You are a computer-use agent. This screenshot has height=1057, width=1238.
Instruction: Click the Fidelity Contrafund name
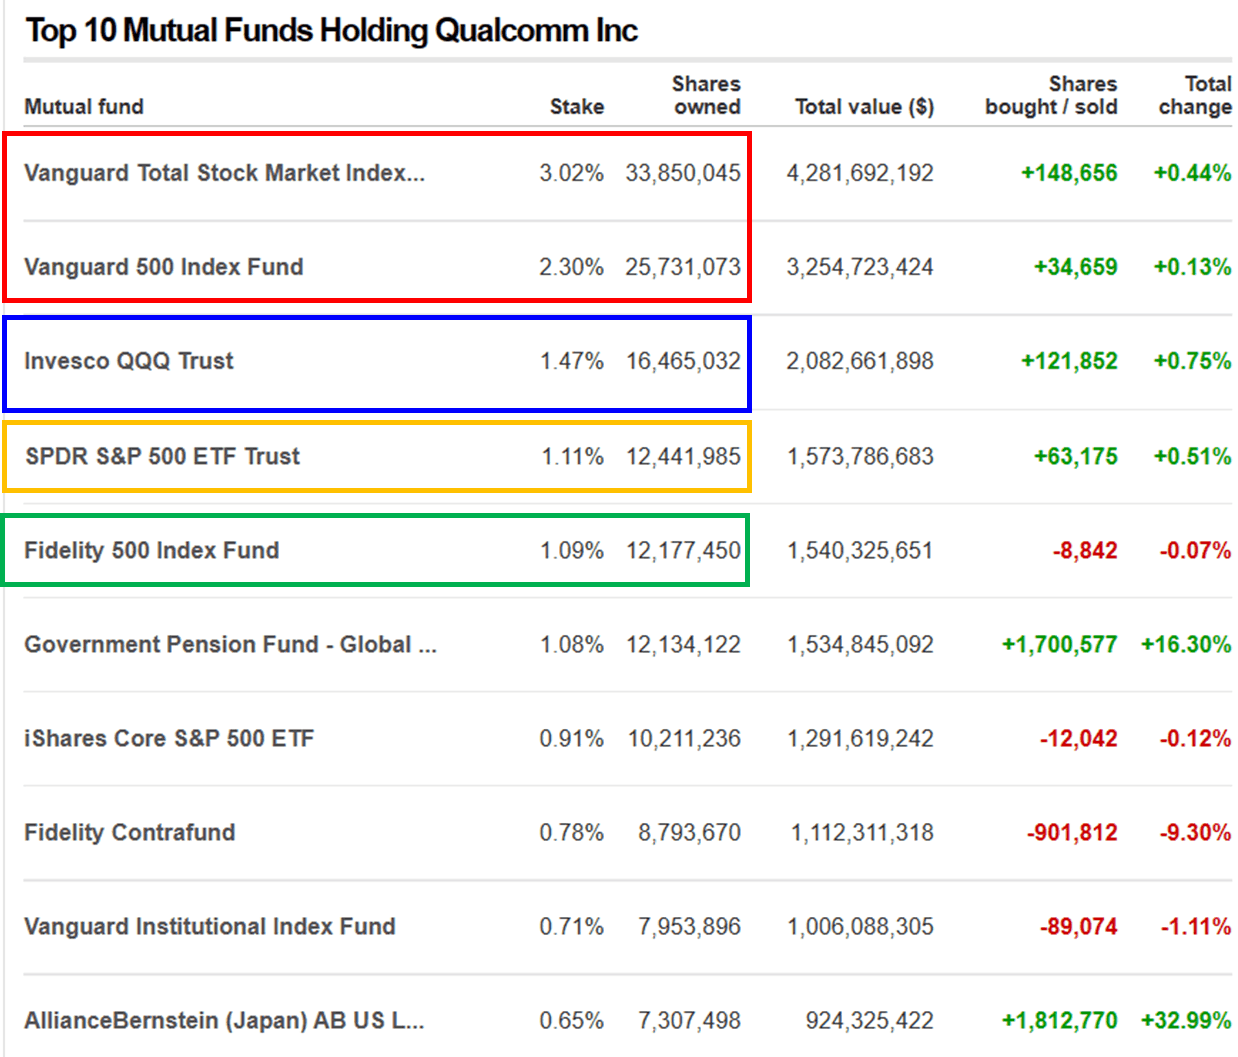click(130, 832)
